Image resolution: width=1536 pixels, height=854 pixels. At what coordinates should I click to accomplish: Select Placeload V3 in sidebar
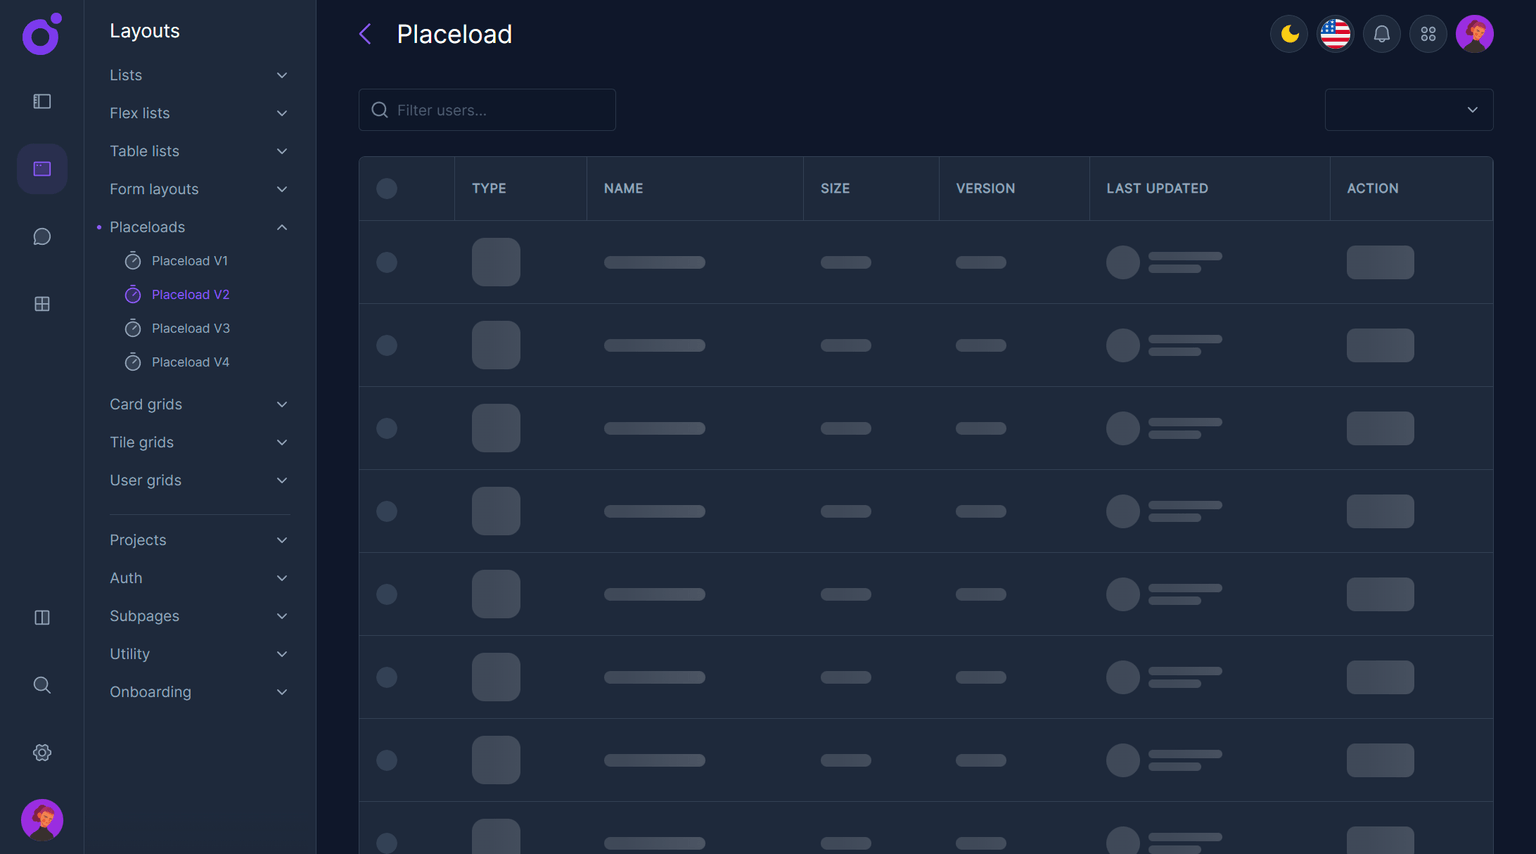coord(190,328)
